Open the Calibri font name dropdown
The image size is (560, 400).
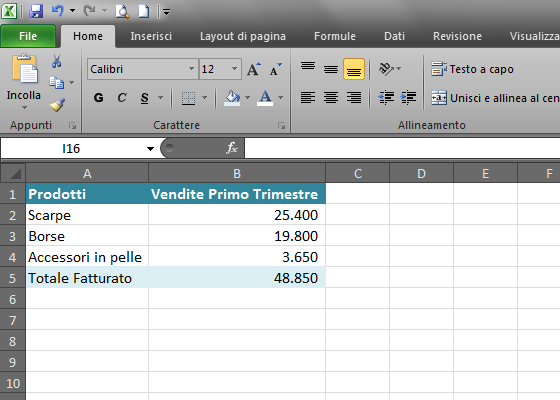pyautogui.click(x=191, y=69)
